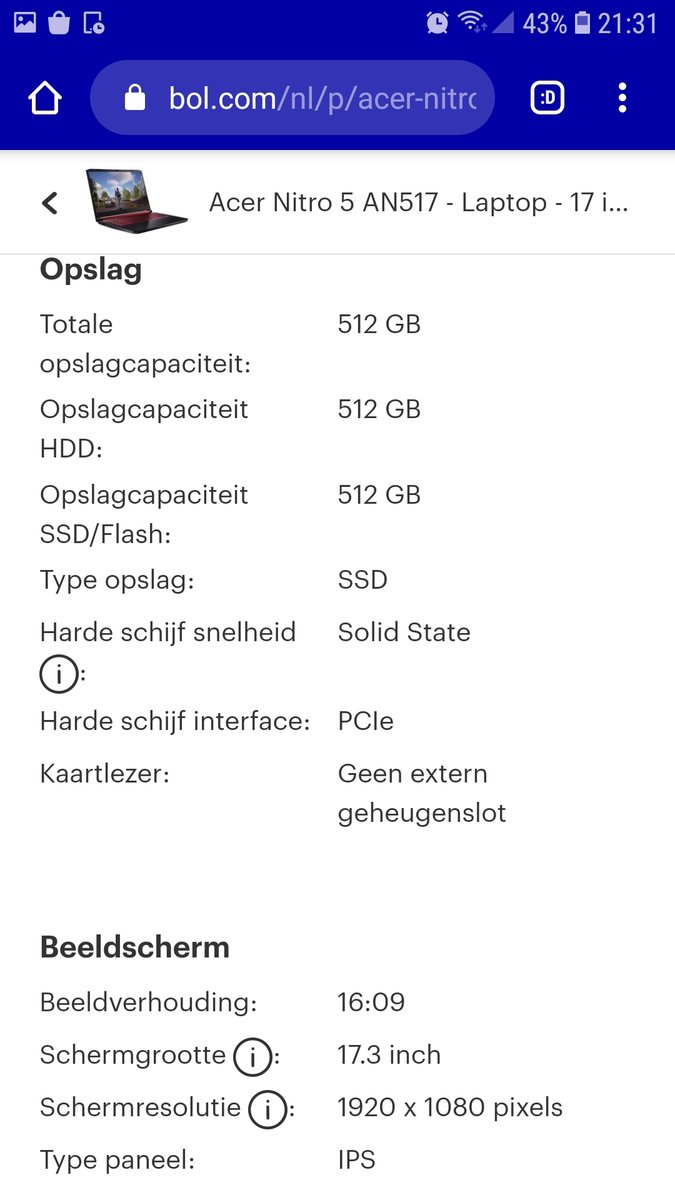675x1200 pixels.
Task: Open info icon for Harde schijf snelheid
Action: [x=58, y=676]
